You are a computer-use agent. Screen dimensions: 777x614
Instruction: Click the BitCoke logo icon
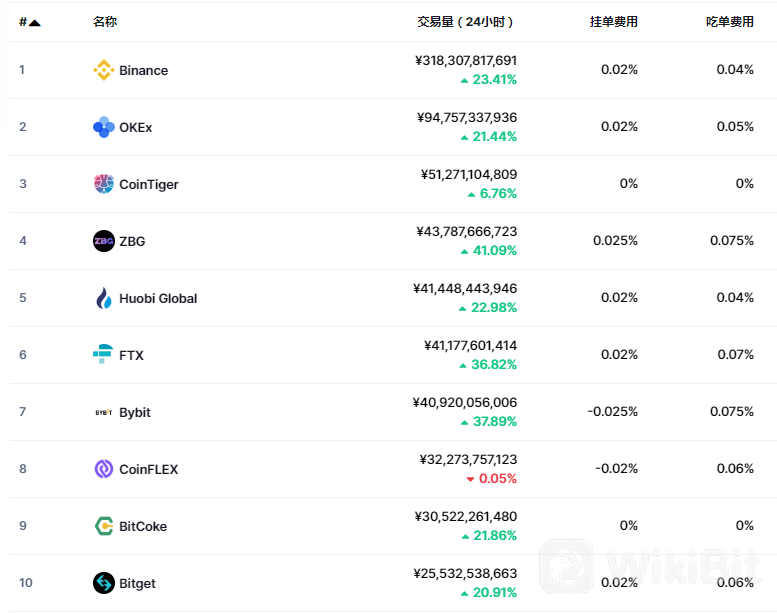[x=104, y=526]
